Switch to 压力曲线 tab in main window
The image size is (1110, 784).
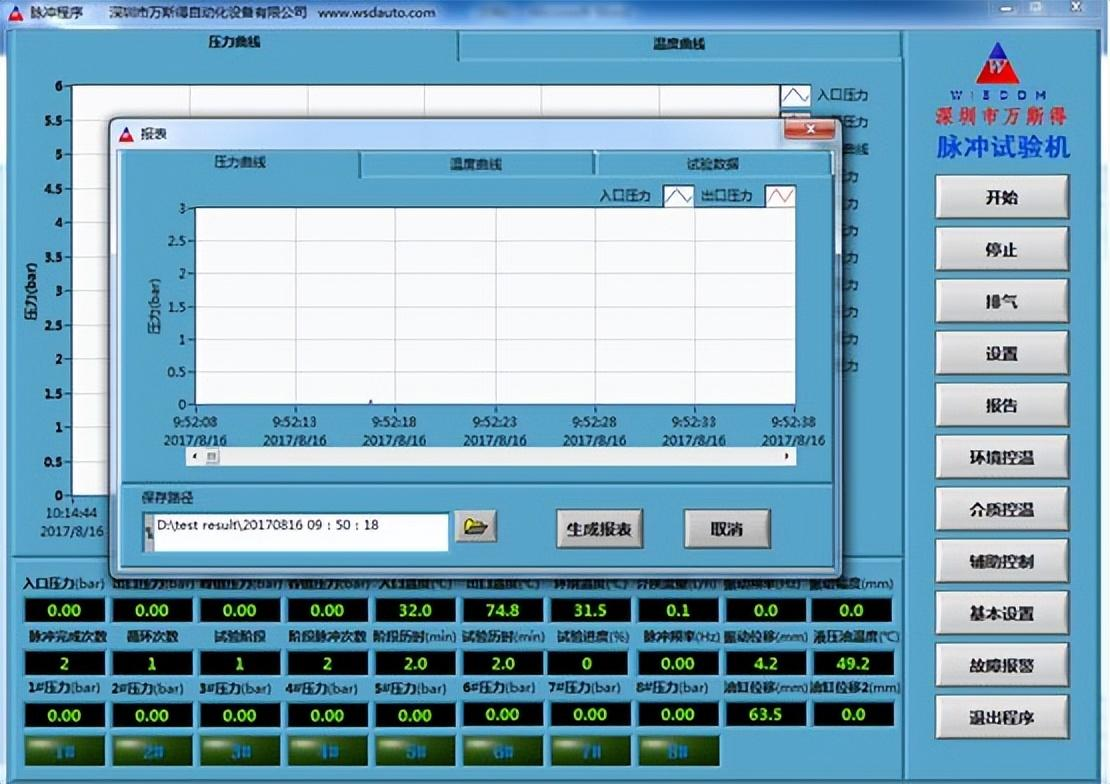[x=234, y=42]
